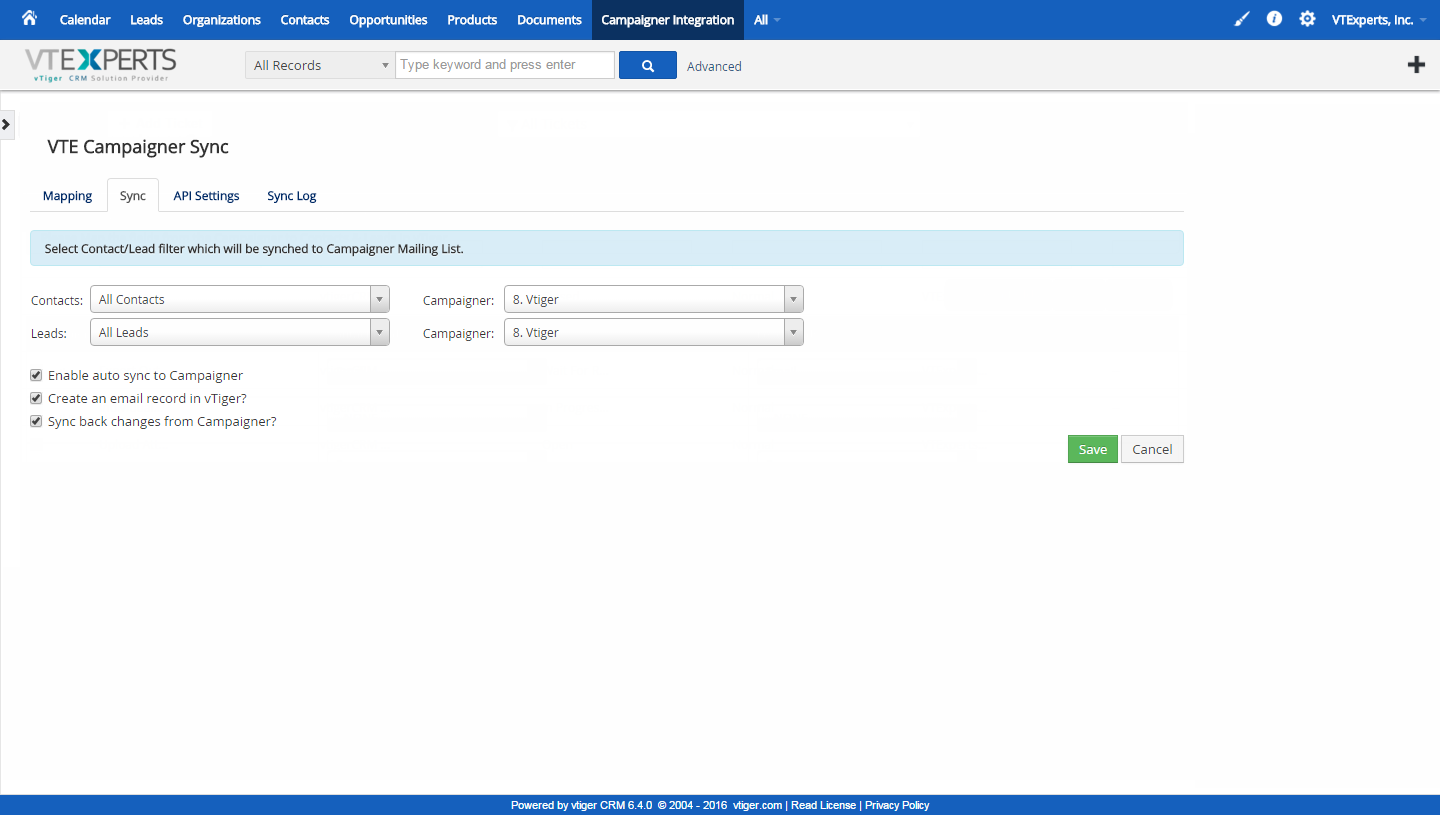
Task: Toggle Enable auto sync to Campaigner
Action: 36,375
